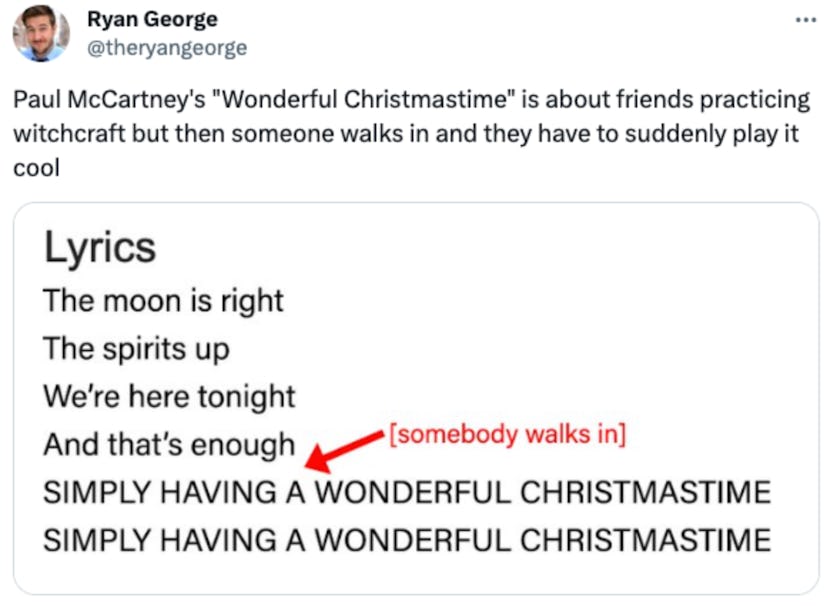Click the "Lyrics" heading in the image
The image size is (828, 606).
(x=99, y=247)
